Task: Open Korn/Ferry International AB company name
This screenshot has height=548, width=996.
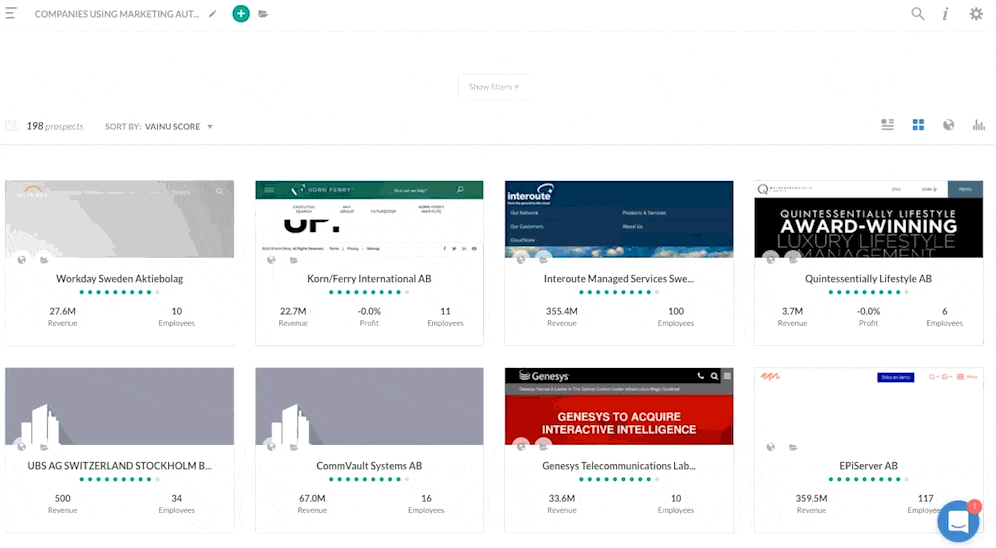Action: pos(369,279)
